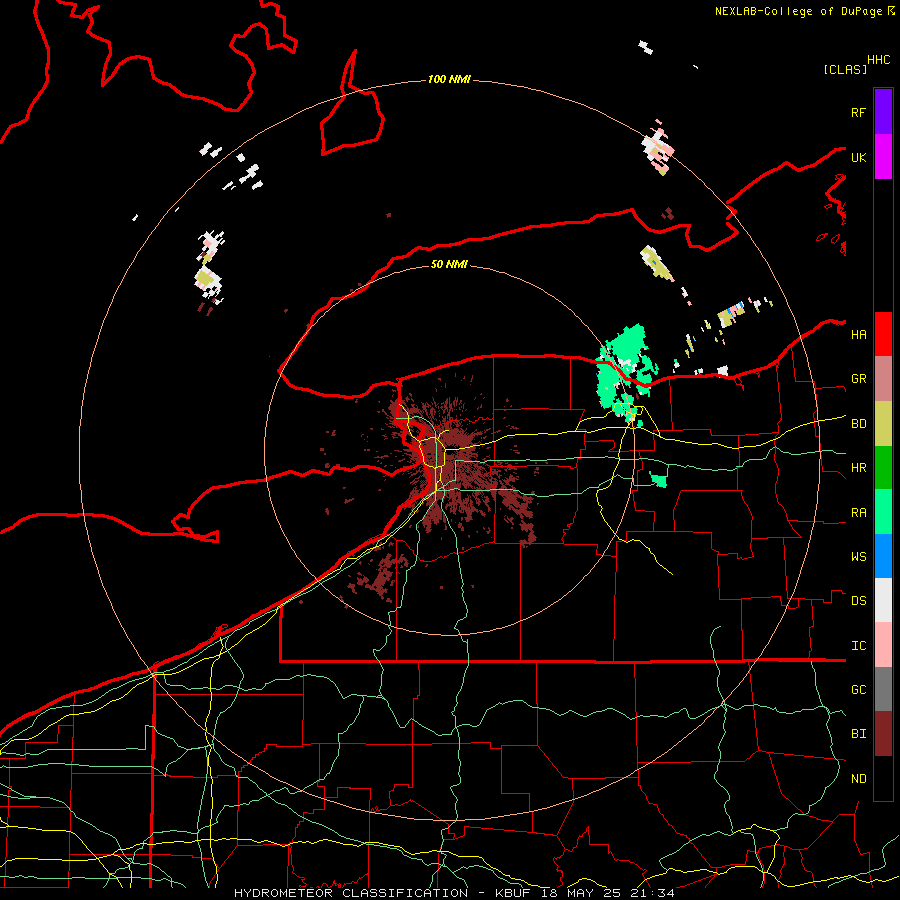Image resolution: width=900 pixels, height=900 pixels.
Task: Click the BI legend label
Action: [x=858, y=734]
